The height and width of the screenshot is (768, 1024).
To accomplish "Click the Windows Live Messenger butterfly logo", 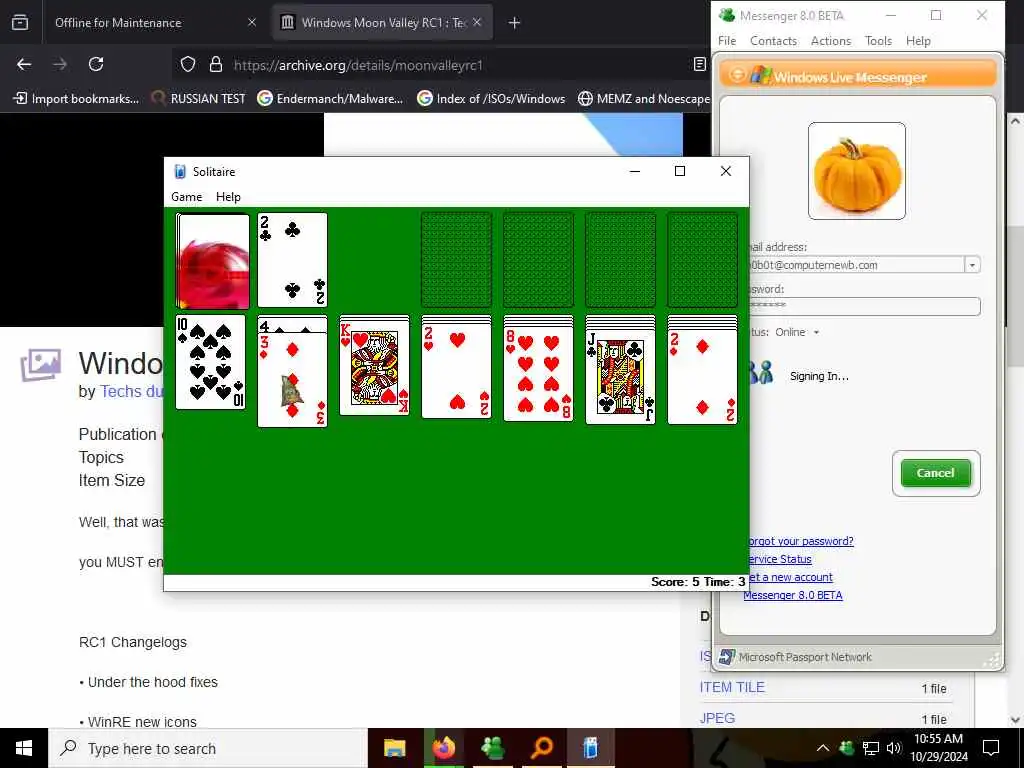I will pyautogui.click(x=760, y=74).
